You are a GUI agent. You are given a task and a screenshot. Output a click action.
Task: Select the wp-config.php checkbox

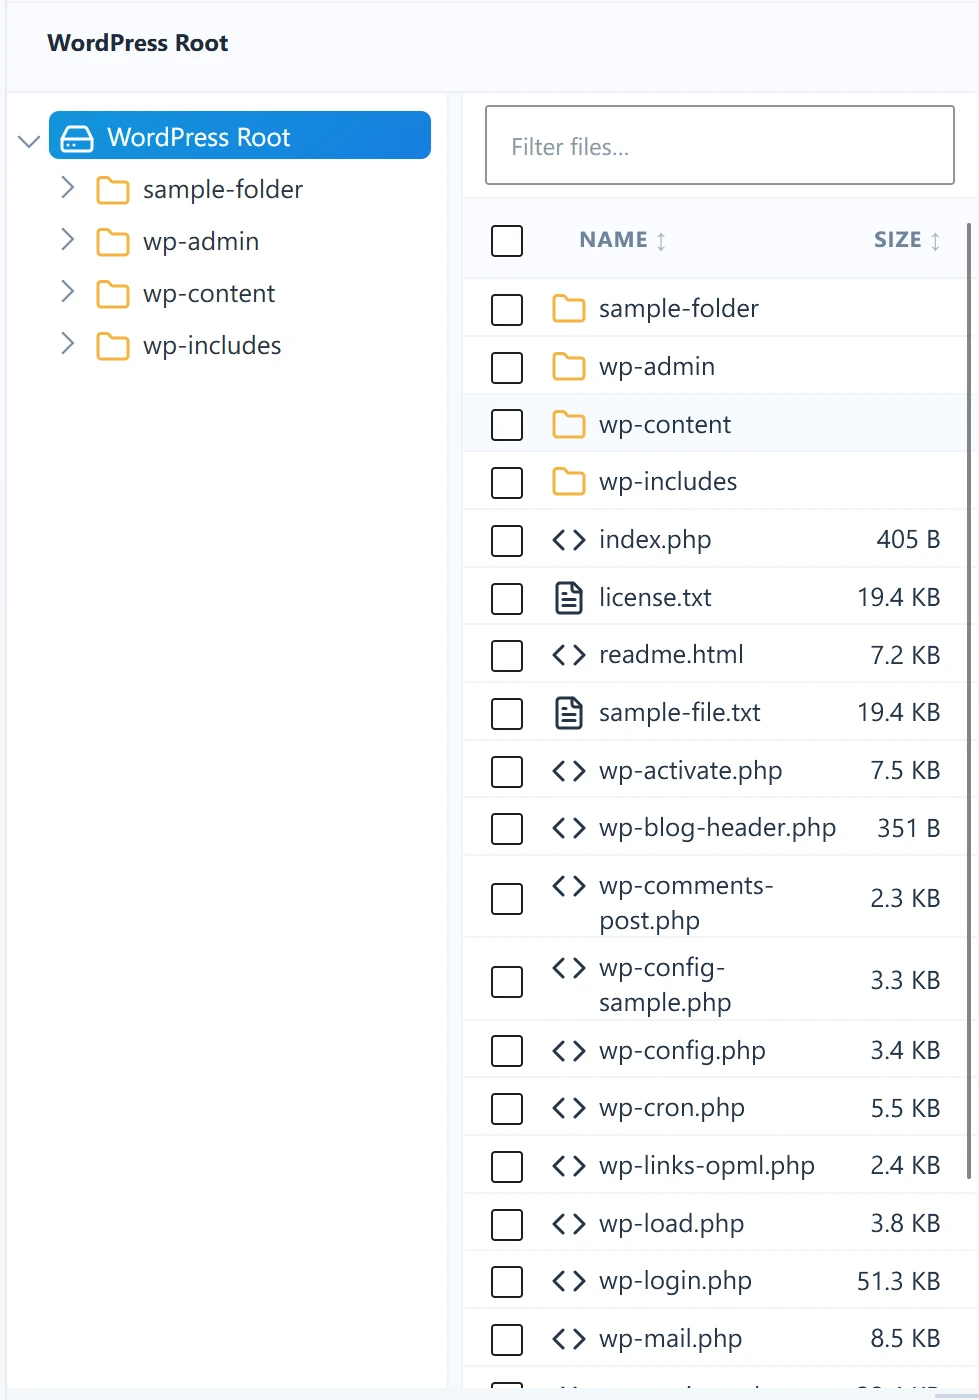point(507,1051)
